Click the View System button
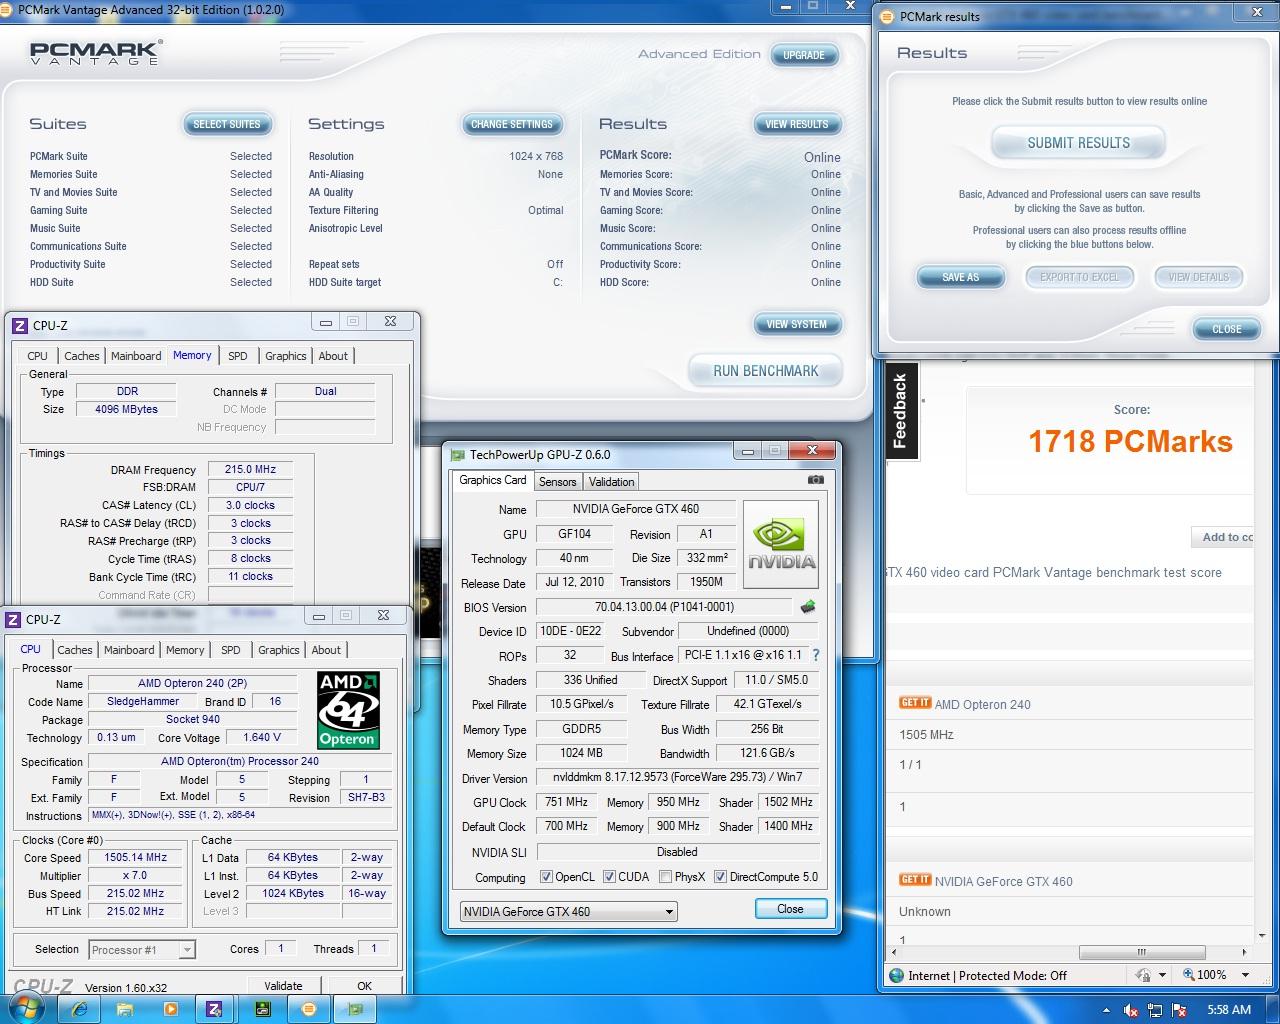Viewport: 1280px width, 1024px height. coord(796,324)
